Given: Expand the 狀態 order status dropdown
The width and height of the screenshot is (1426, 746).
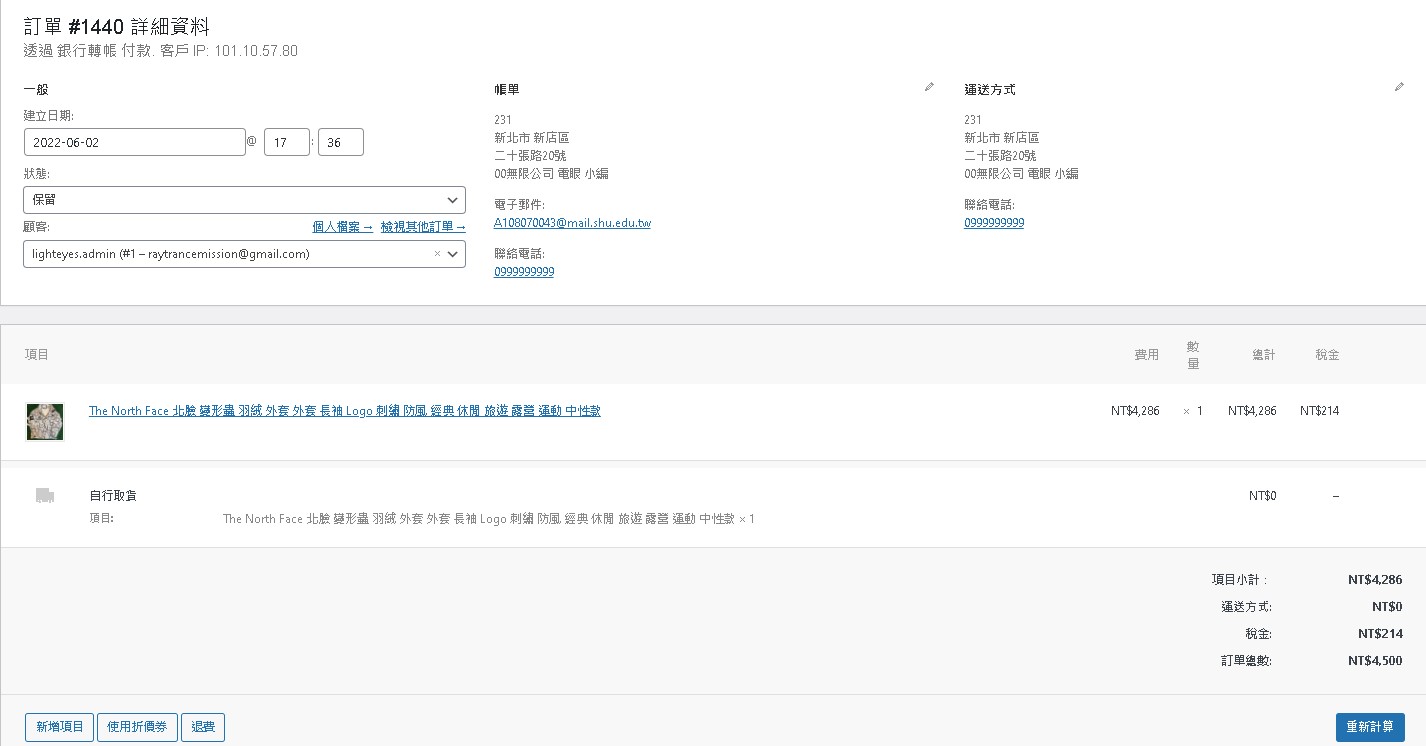Looking at the screenshot, I should pyautogui.click(x=244, y=200).
